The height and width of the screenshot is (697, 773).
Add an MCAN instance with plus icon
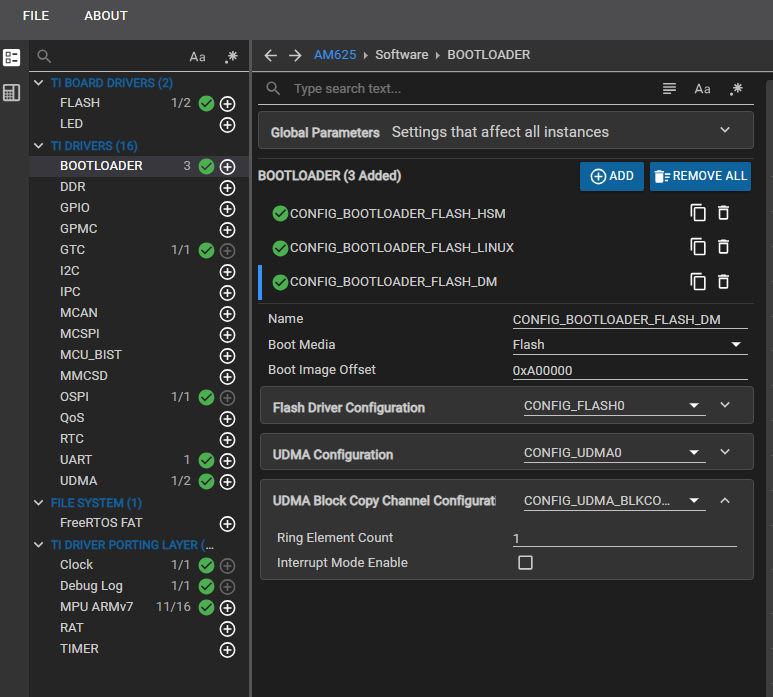pyautogui.click(x=227, y=314)
